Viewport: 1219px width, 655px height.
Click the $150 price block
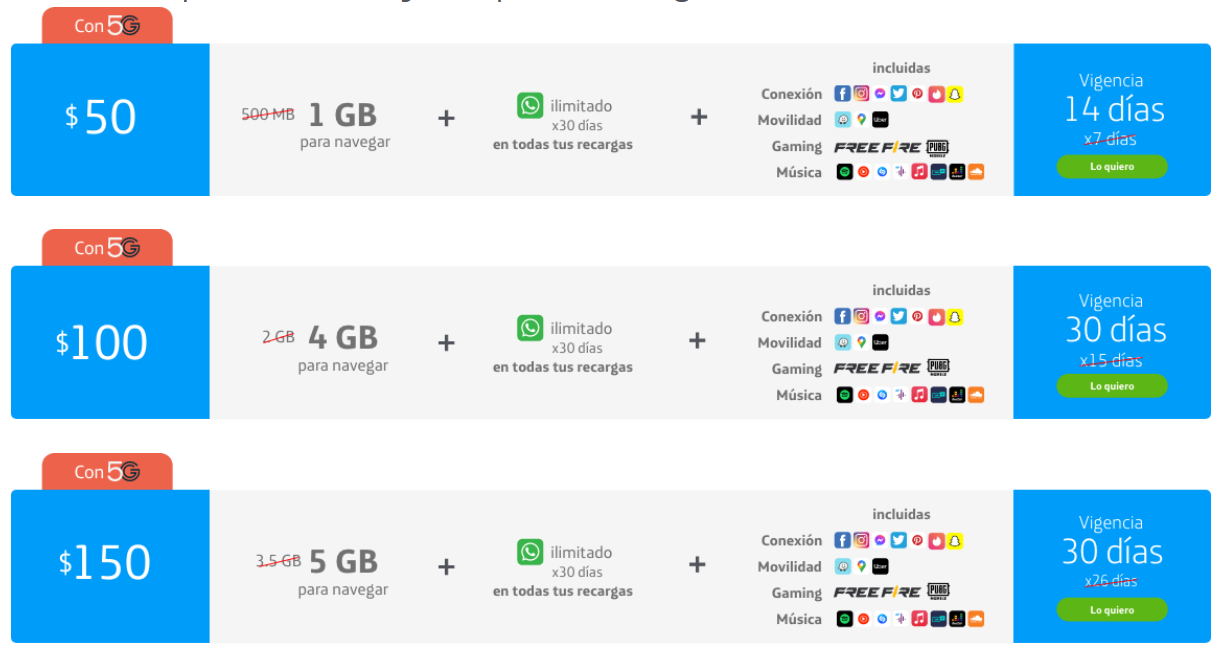(x=110, y=566)
